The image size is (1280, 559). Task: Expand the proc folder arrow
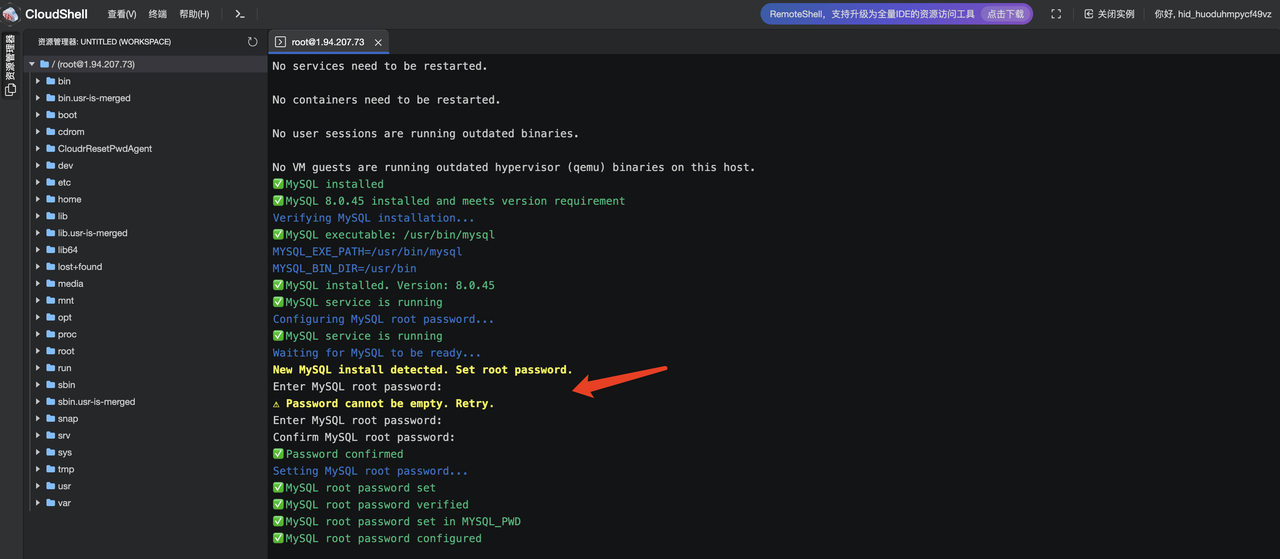pos(38,334)
